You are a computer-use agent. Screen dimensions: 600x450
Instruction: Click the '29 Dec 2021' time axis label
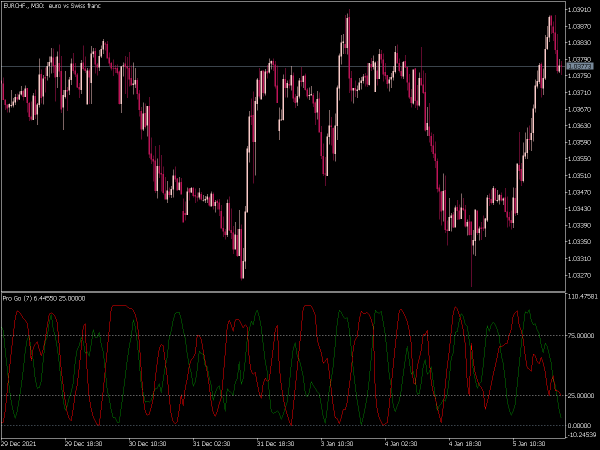point(19,444)
